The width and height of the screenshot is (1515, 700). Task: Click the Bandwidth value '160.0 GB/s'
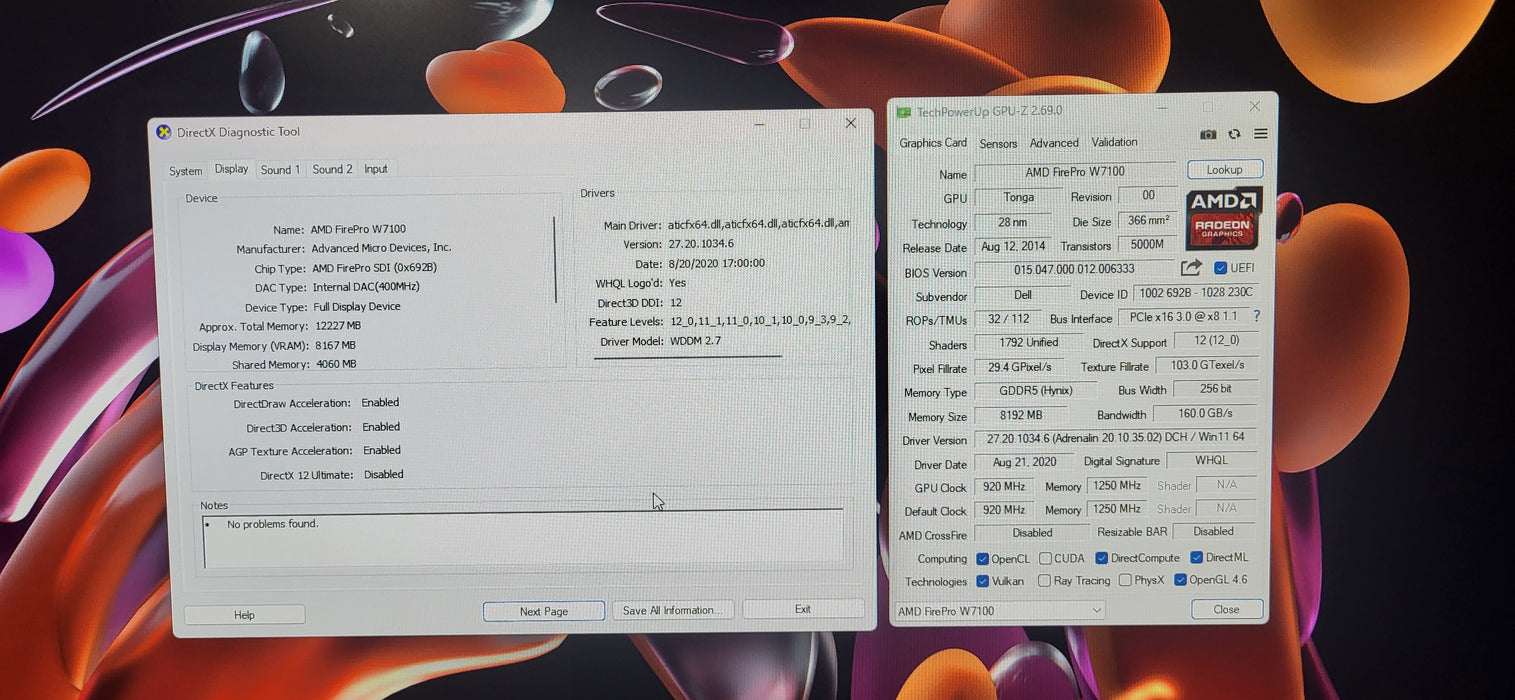[1205, 413]
